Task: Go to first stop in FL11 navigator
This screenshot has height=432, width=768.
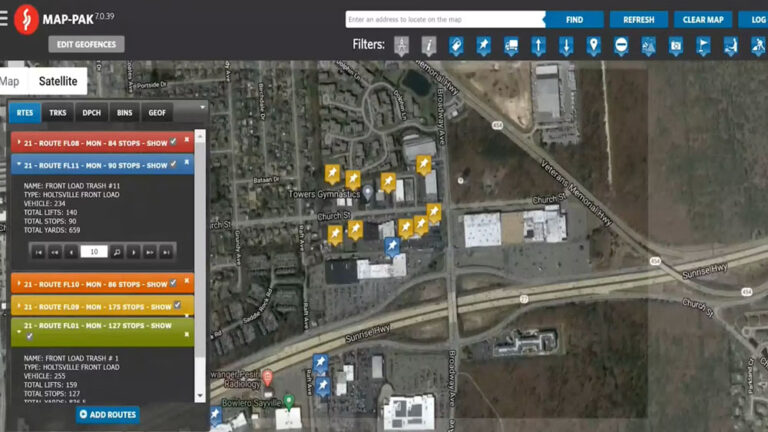Action: pos(38,252)
